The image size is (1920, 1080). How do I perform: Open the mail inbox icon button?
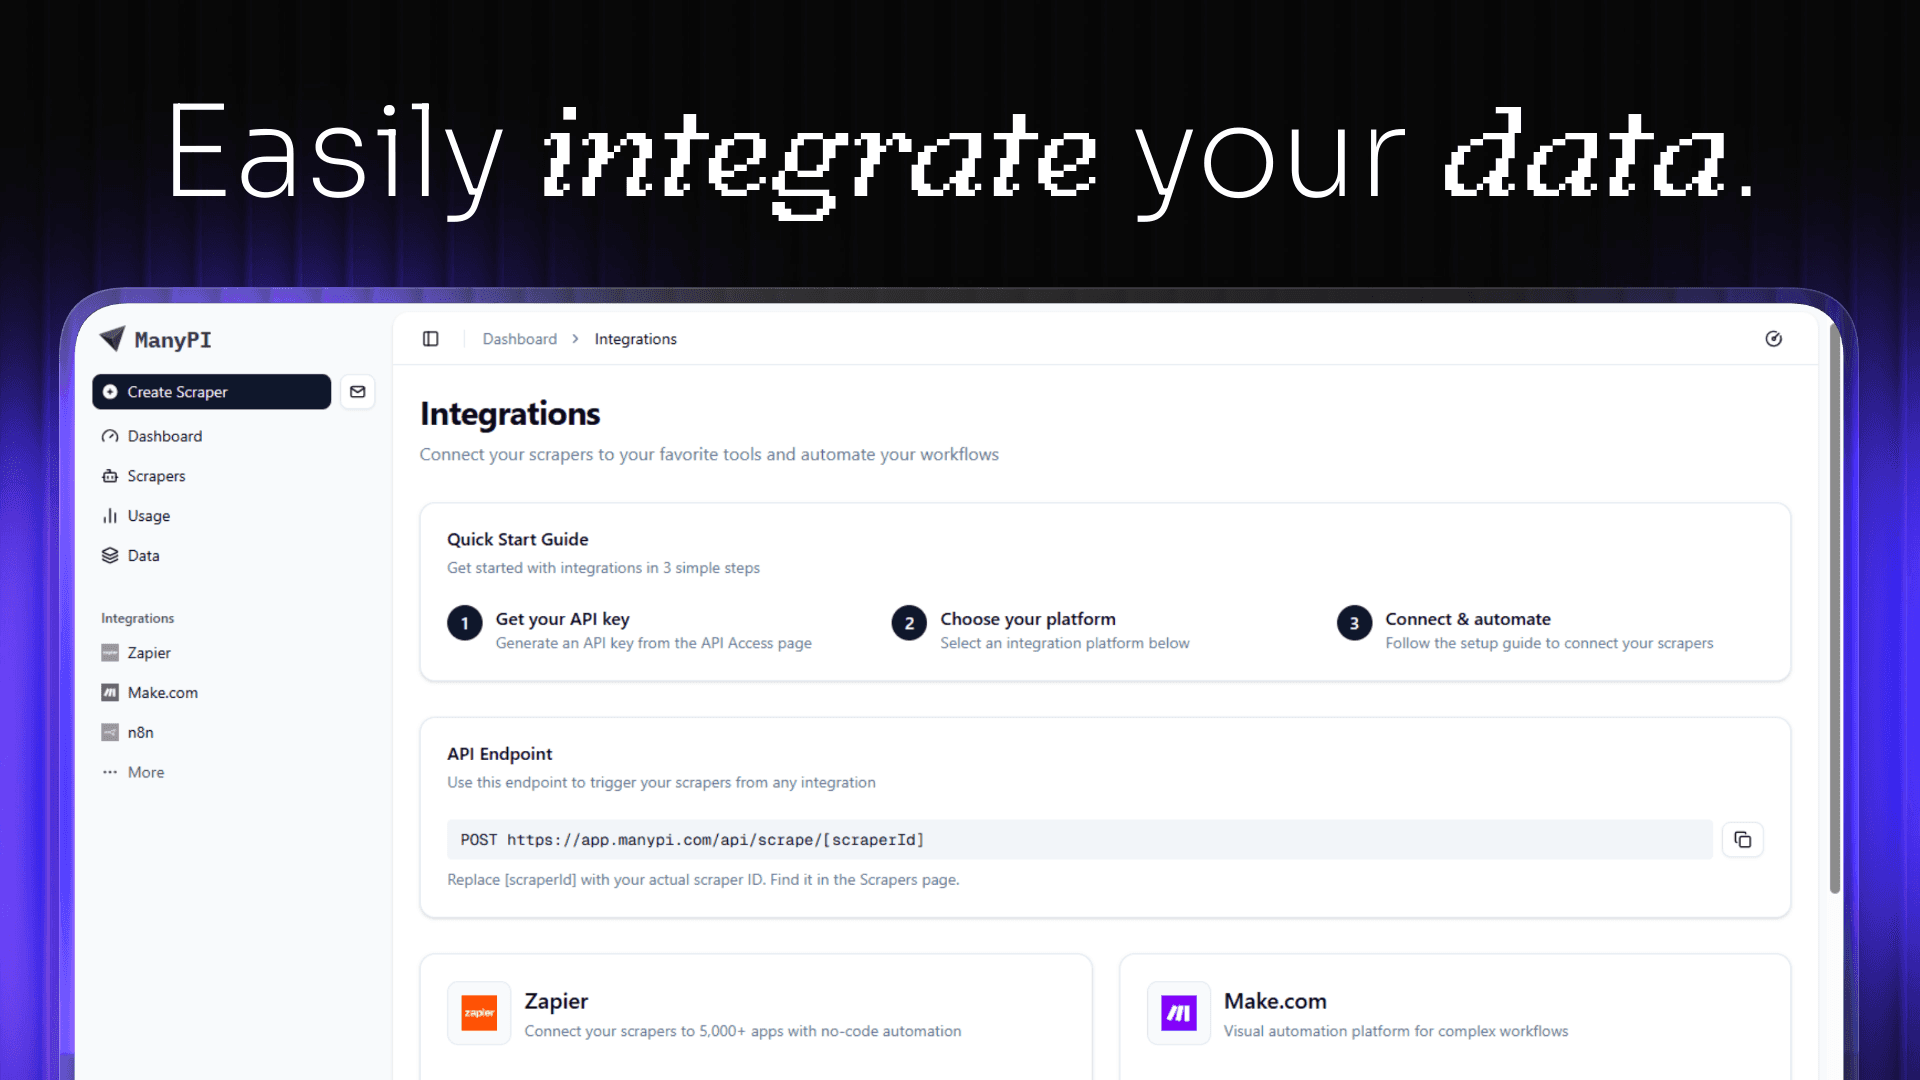(x=358, y=392)
